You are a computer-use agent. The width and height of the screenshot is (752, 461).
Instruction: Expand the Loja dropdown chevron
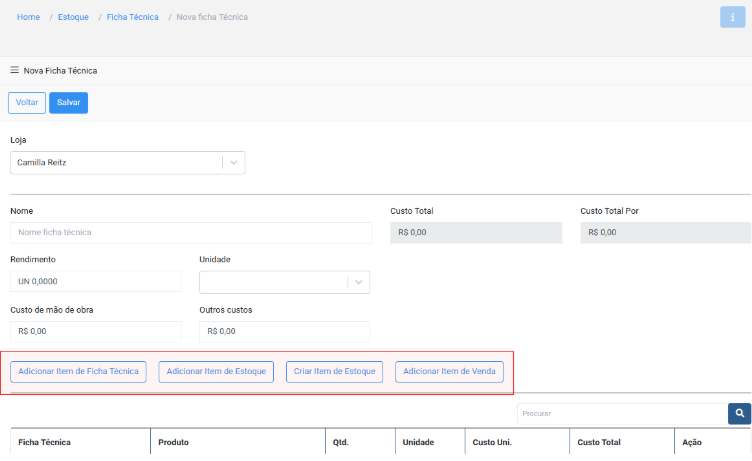click(233, 162)
